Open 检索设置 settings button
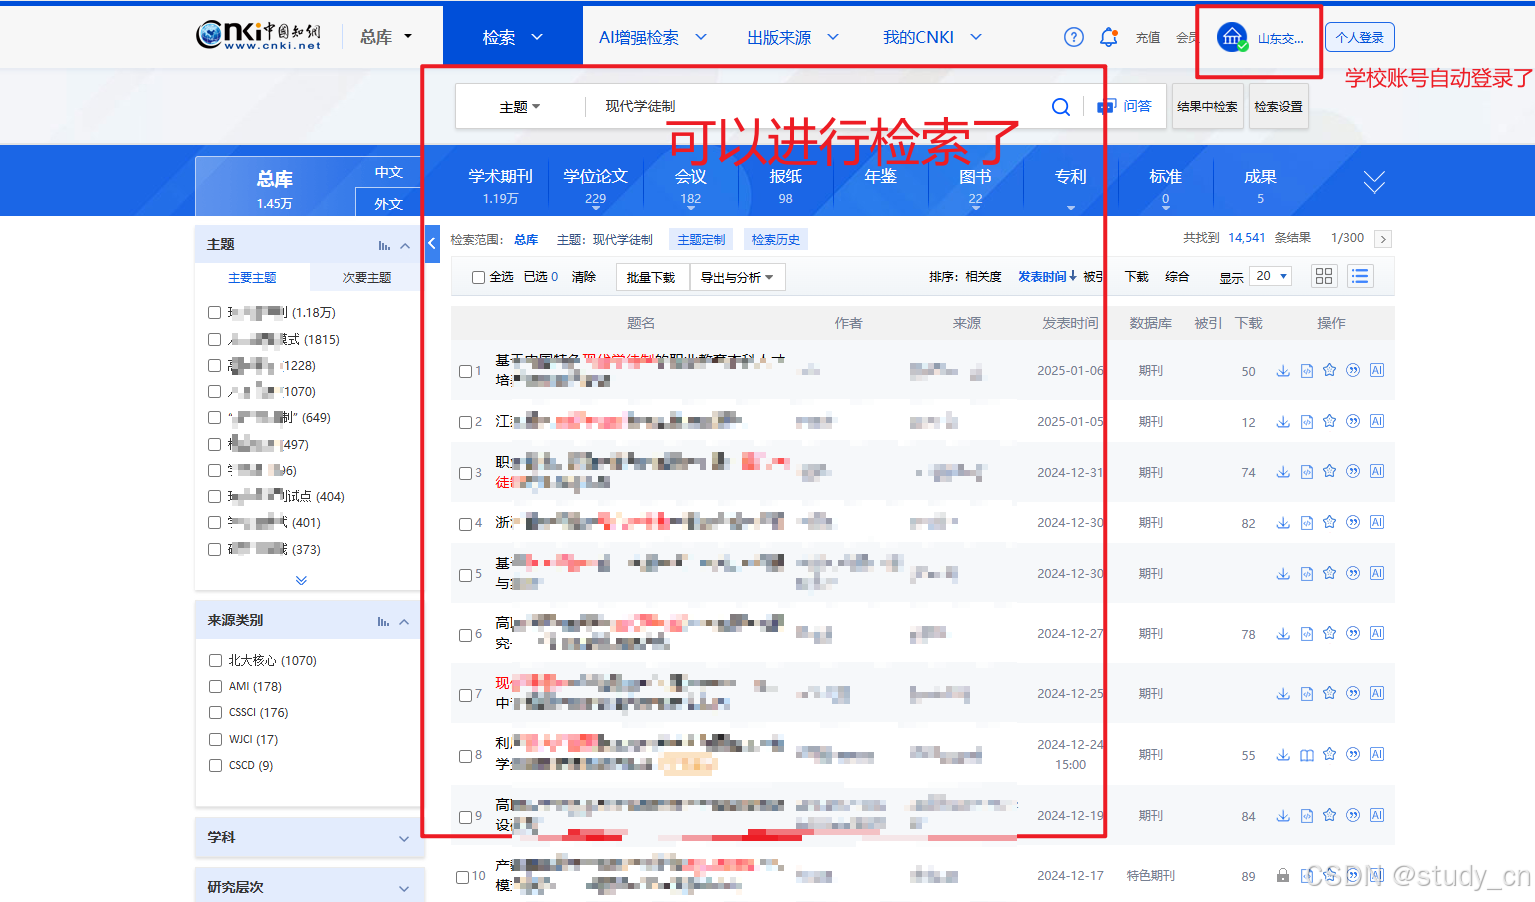1535x902 pixels. 1278,107
